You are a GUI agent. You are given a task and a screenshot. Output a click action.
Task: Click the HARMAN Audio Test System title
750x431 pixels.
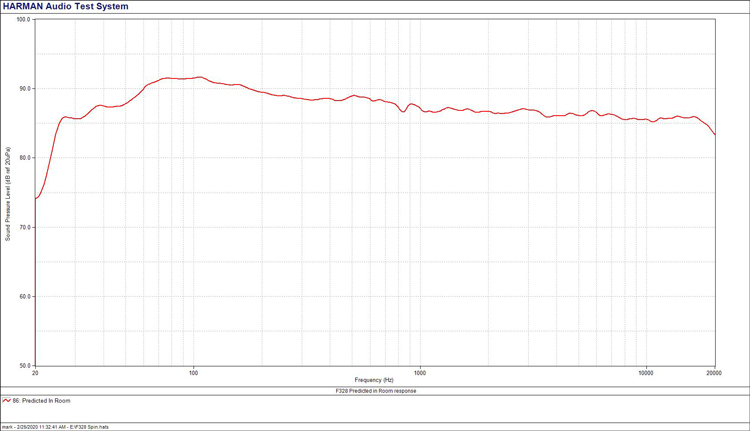pyautogui.click(x=71, y=6)
